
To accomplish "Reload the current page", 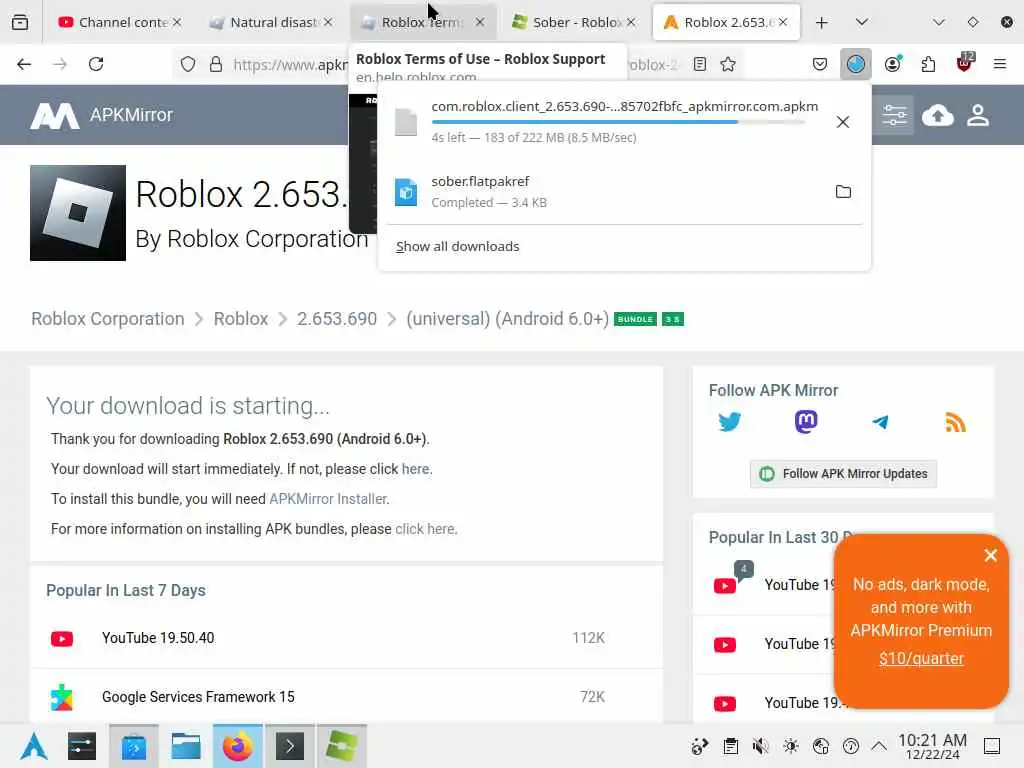I will point(96,64).
